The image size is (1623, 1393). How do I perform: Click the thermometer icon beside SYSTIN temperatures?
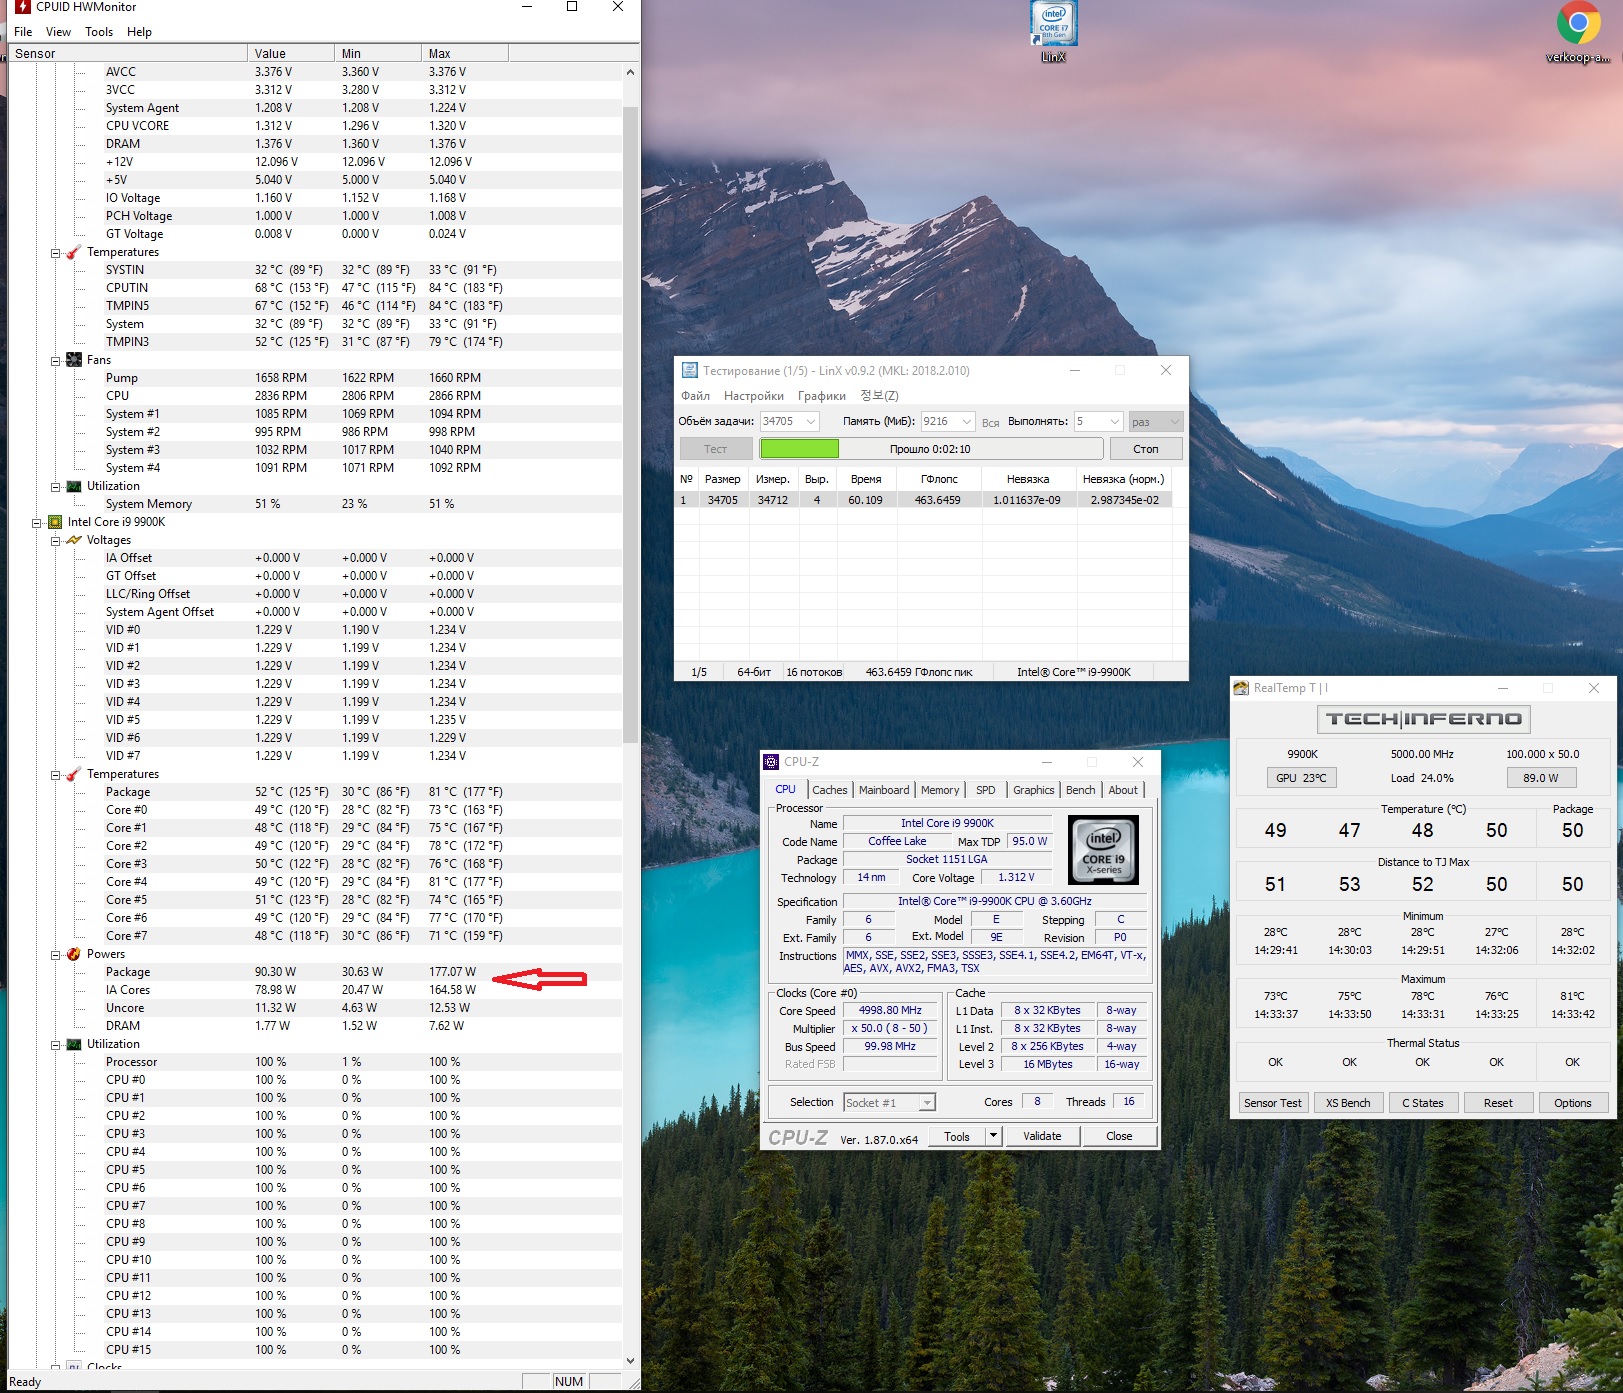tap(74, 252)
